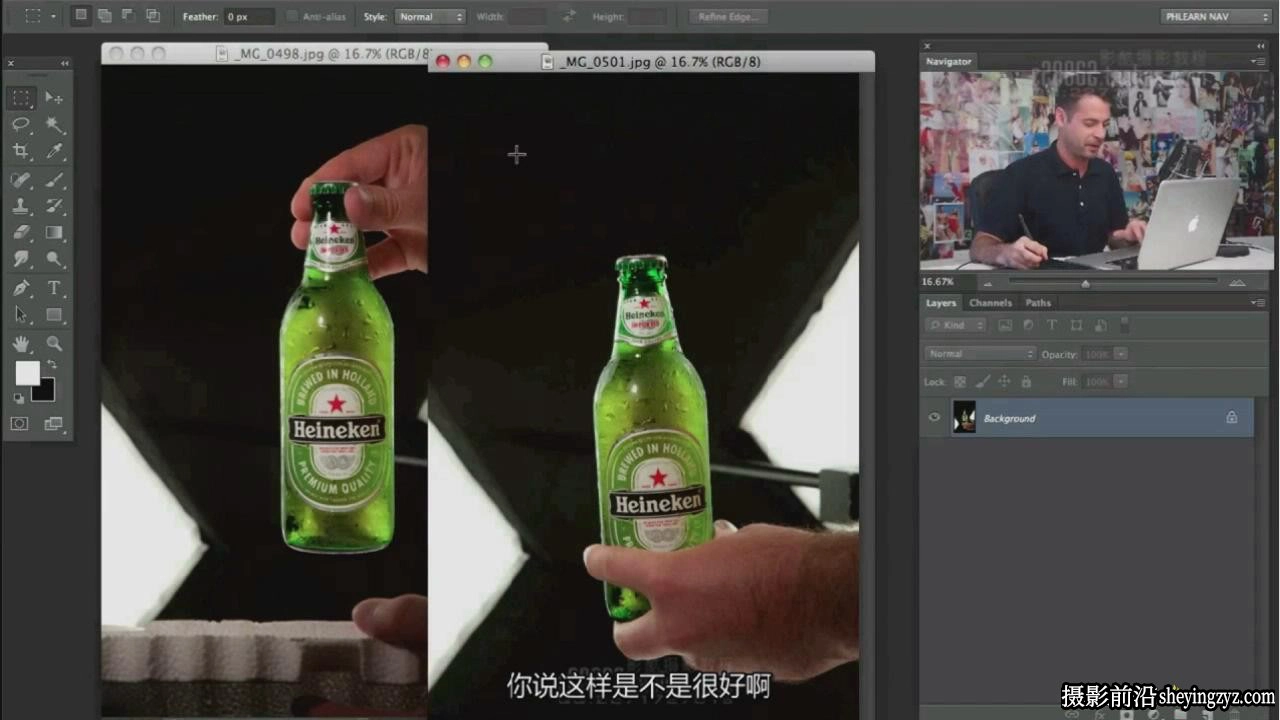Viewport: 1280px width, 720px height.
Task: Open the Fill slider arrow
Action: (1121, 382)
